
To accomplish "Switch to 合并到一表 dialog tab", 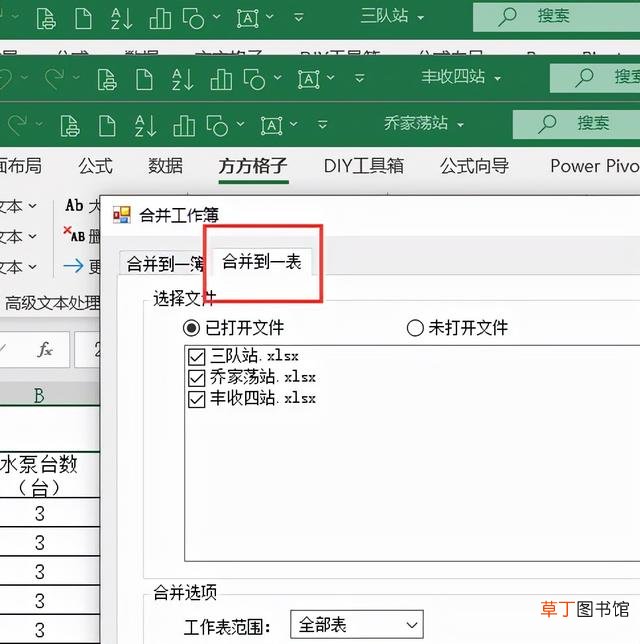I will 262,262.
